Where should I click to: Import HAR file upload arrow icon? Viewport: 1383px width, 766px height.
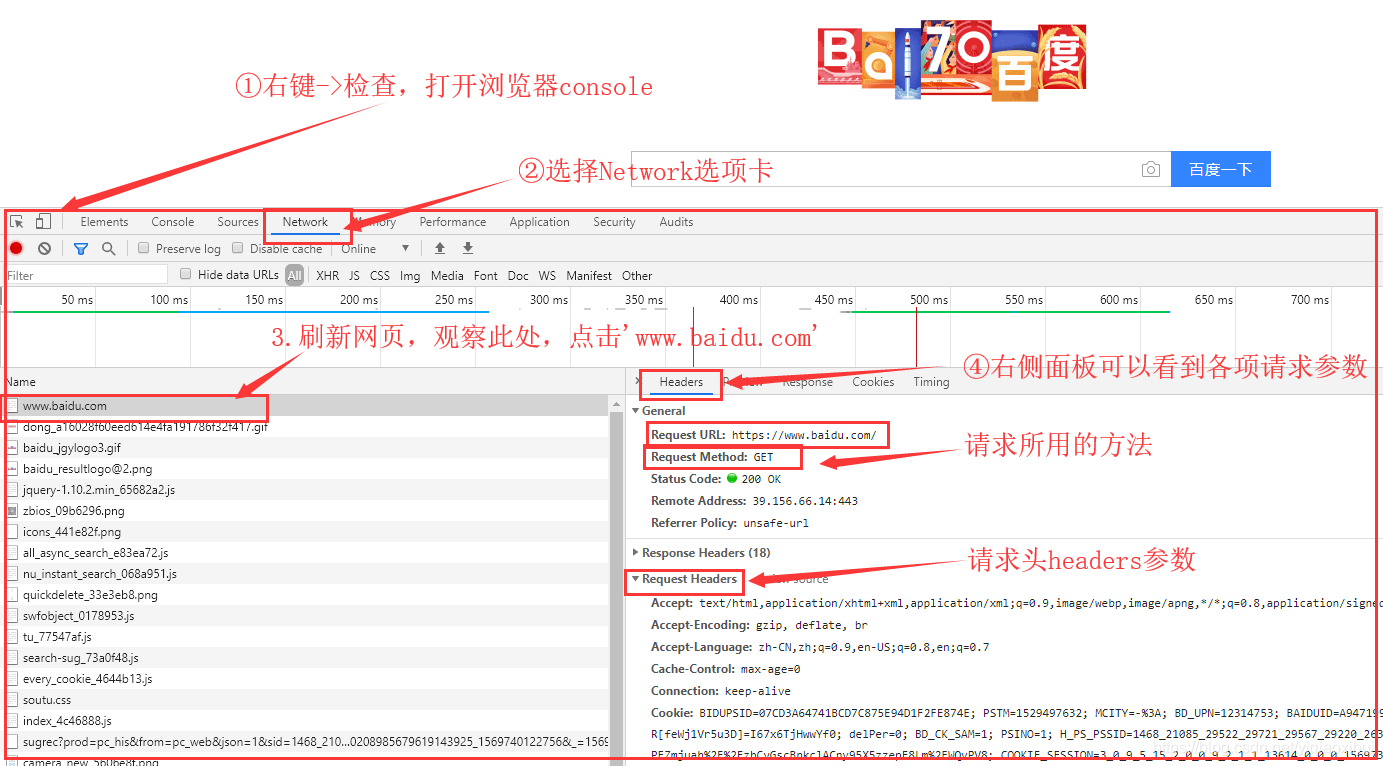coord(439,248)
